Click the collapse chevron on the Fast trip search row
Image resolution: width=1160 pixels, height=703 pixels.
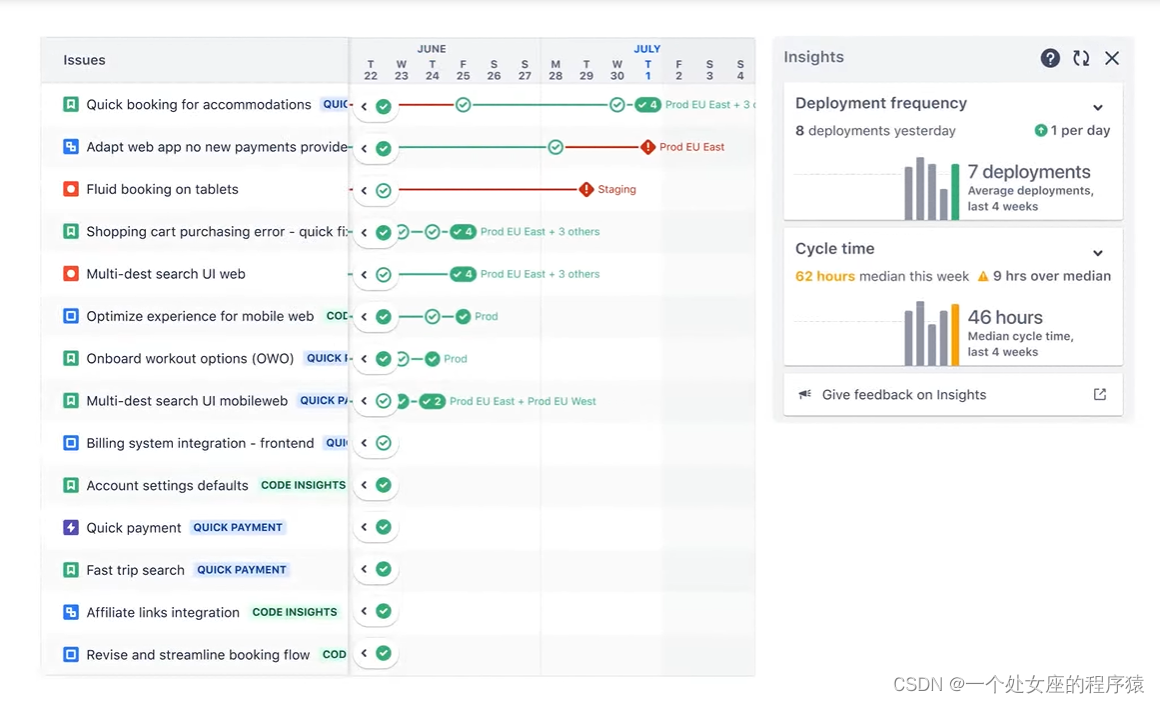coord(366,569)
